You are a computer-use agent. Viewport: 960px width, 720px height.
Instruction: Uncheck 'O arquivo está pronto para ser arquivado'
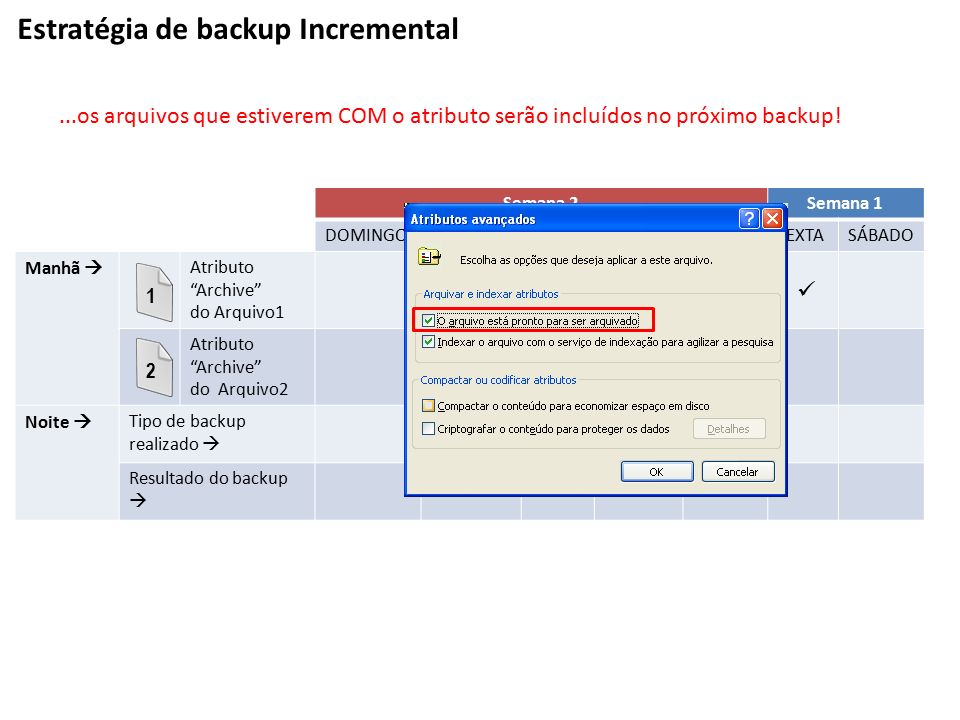pos(429,320)
